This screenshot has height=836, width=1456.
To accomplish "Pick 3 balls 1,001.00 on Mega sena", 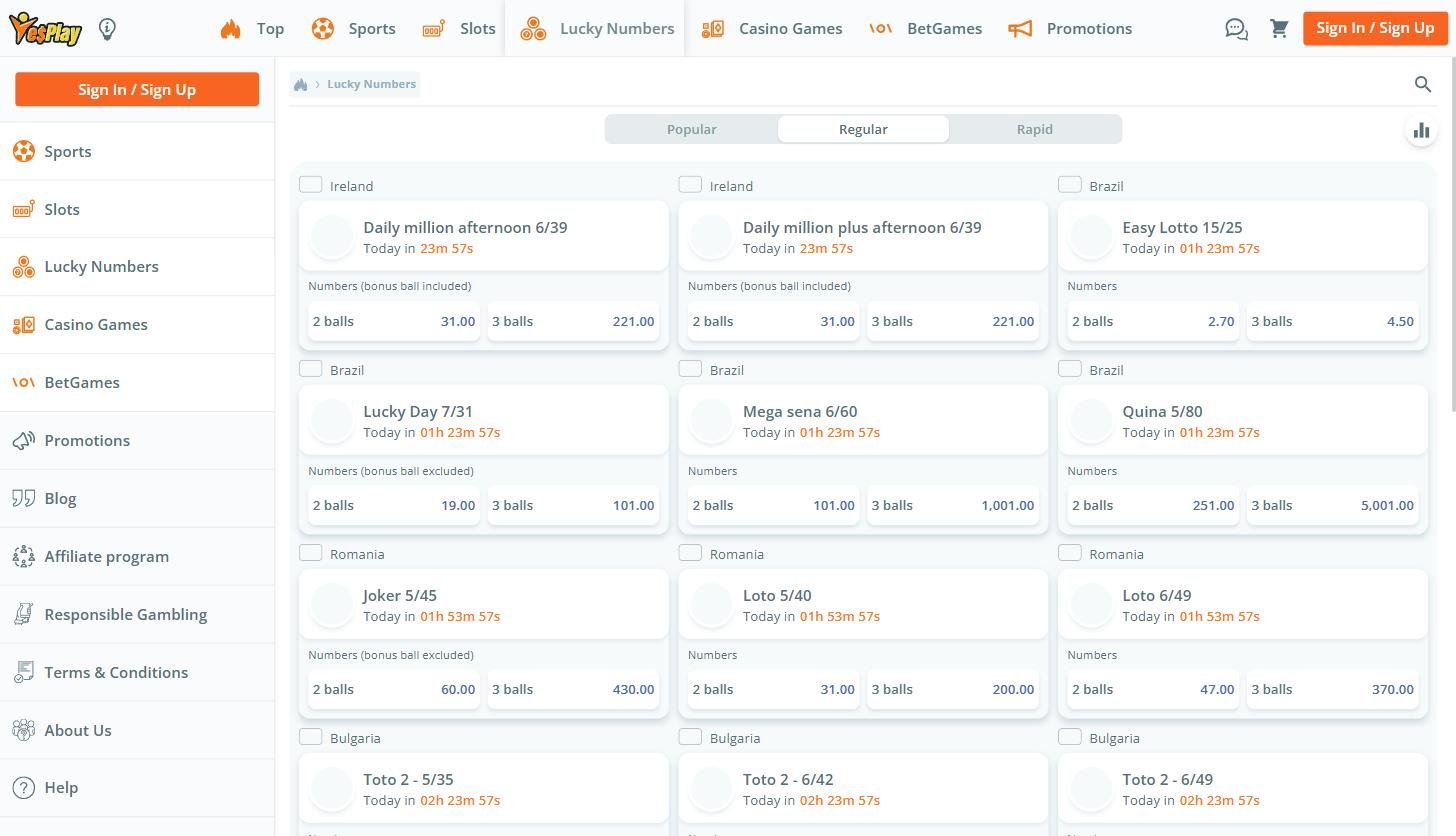I will coord(953,505).
